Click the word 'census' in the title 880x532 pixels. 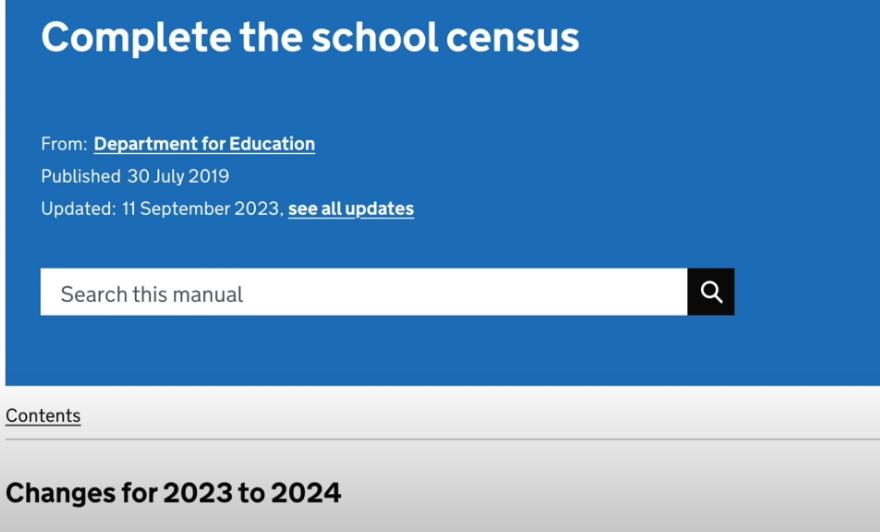point(512,38)
